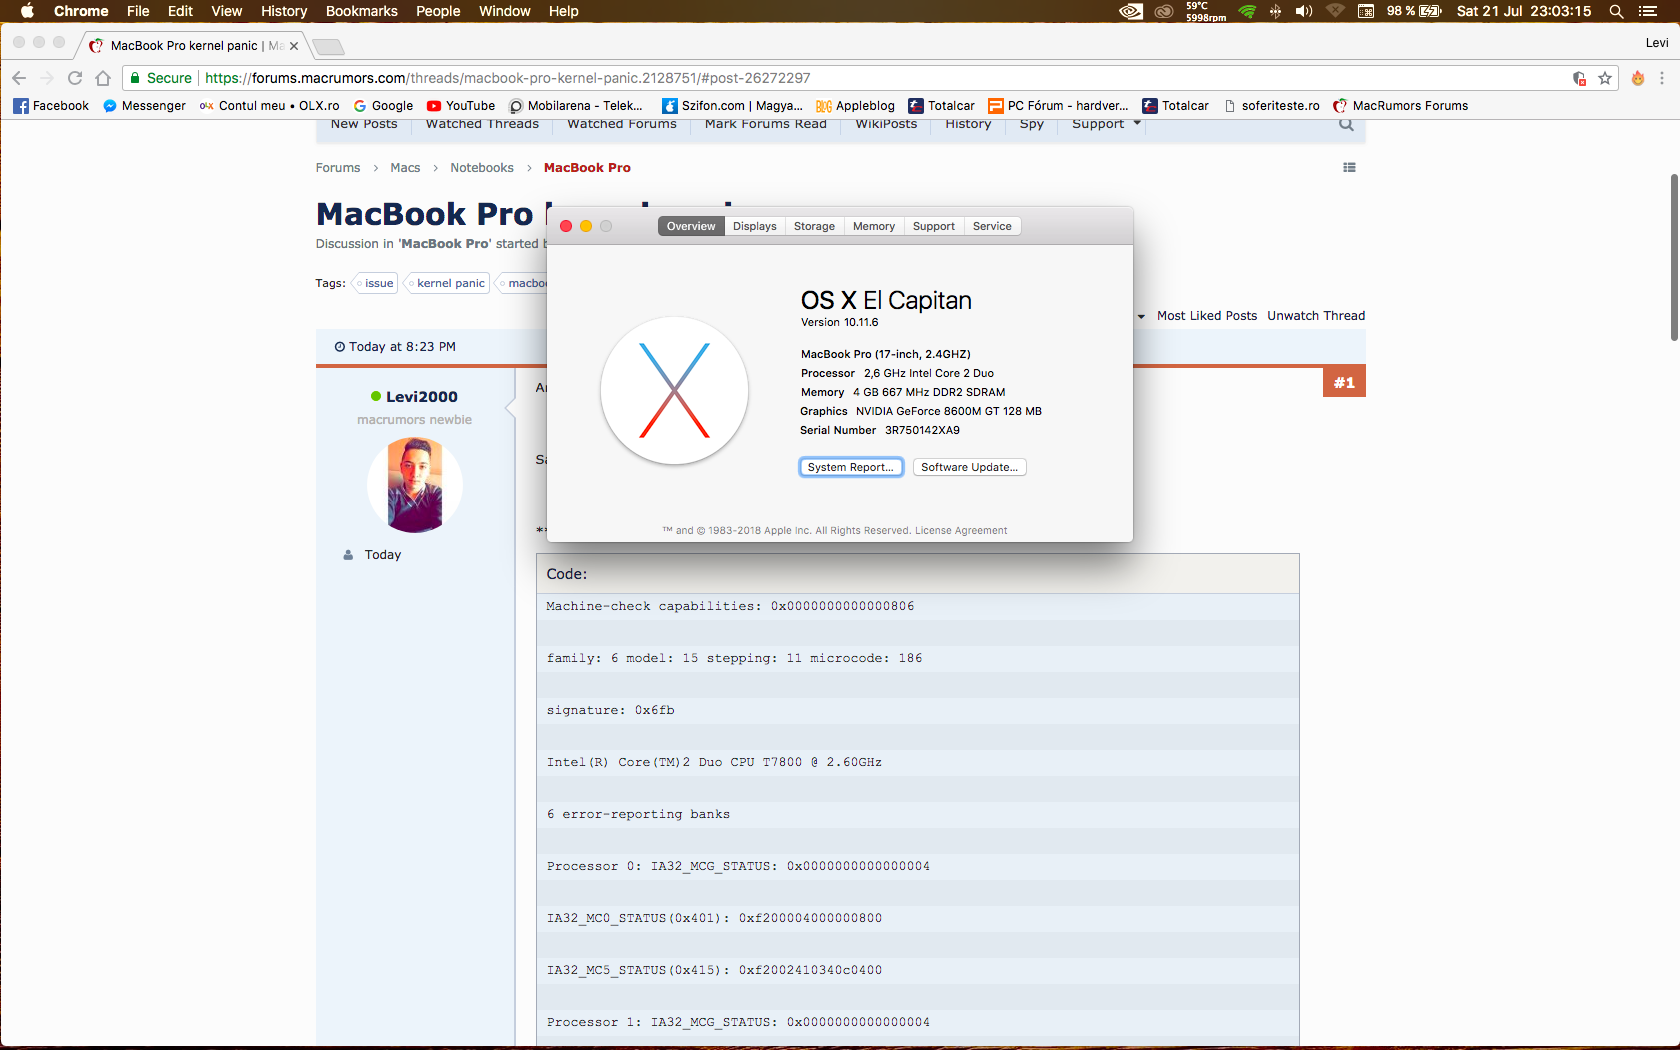Switch to the Memory tab
This screenshot has height=1050, width=1680.
pyautogui.click(x=874, y=226)
